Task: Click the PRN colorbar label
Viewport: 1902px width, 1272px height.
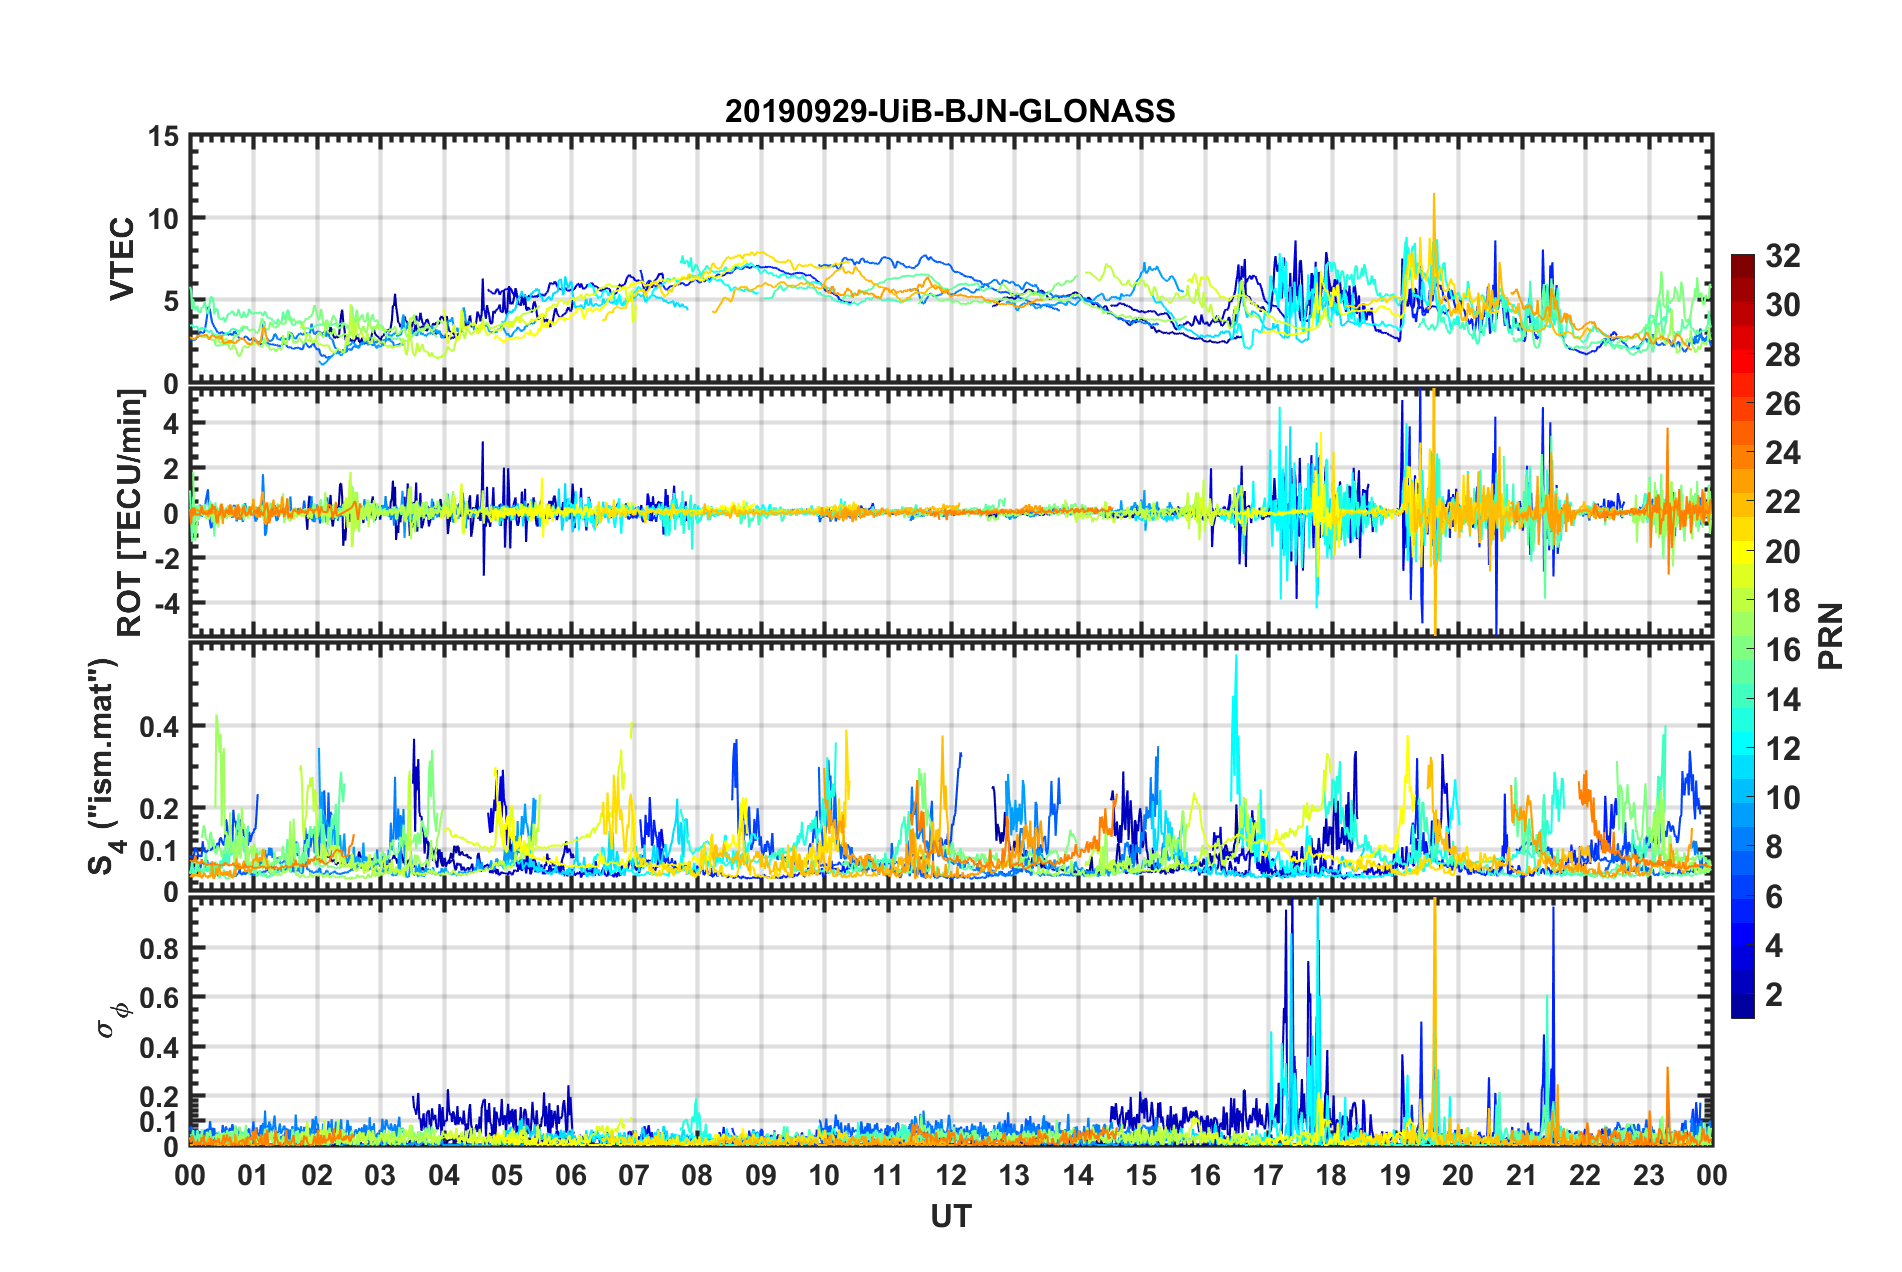Action: (1830, 636)
